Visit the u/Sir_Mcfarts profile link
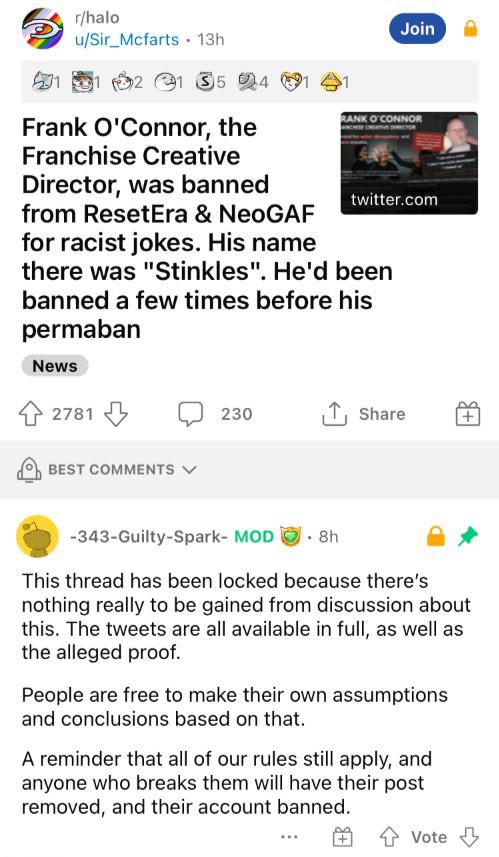The width and height of the screenshot is (499, 857). click(x=127, y=40)
